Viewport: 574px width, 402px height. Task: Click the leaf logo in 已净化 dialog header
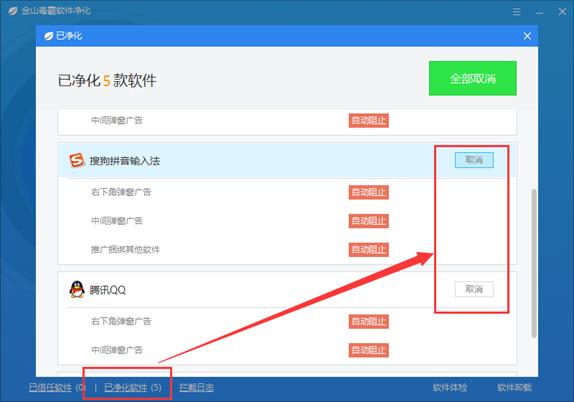coord(48,36)
